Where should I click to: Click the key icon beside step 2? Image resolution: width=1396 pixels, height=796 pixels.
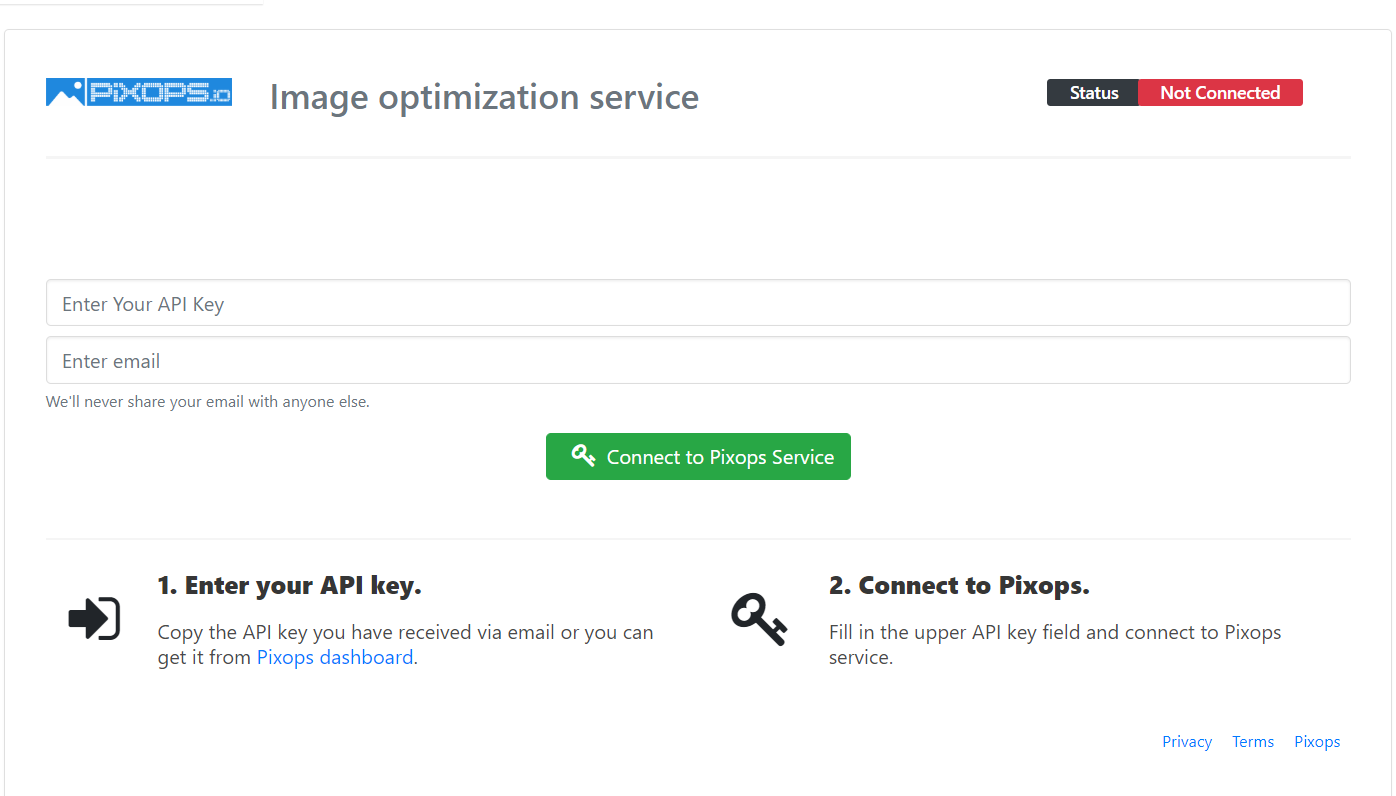(760, 618)
